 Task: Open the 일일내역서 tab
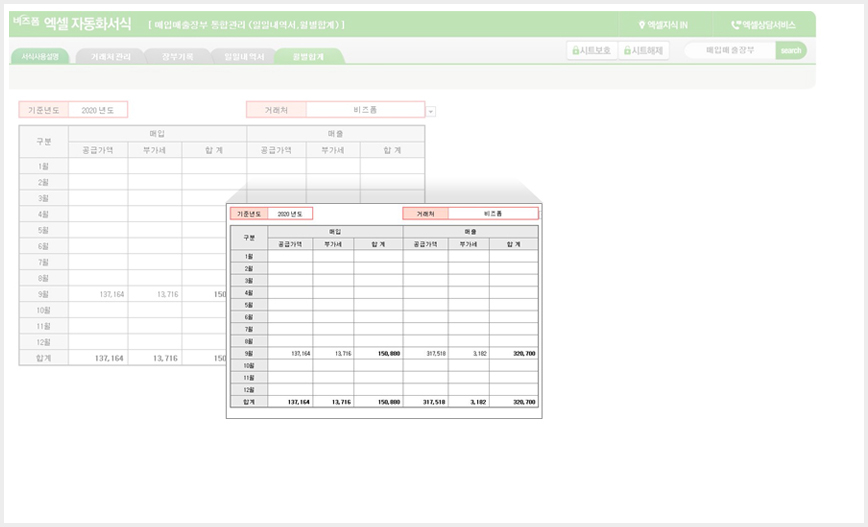244,56
